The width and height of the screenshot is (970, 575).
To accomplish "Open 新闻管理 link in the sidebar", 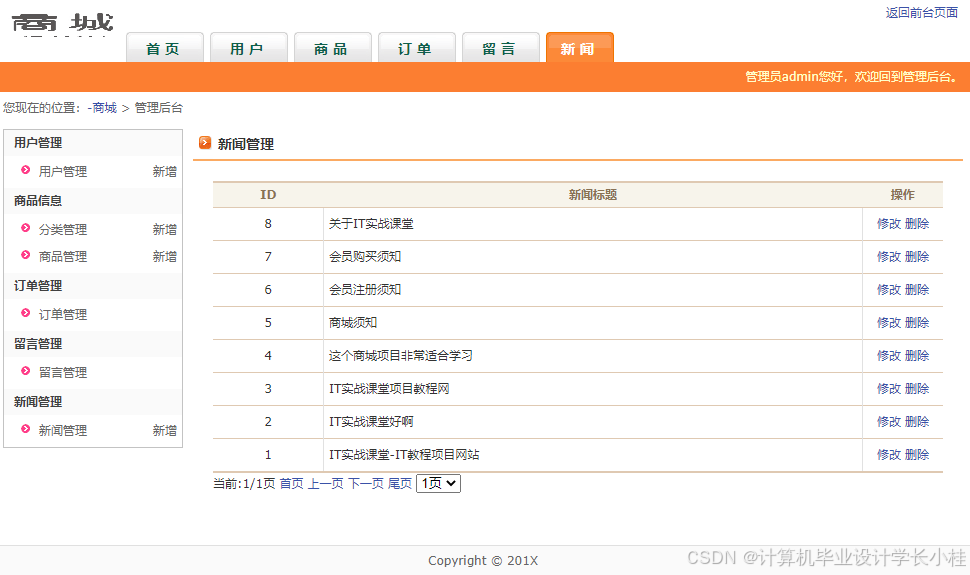I will coord(62,430).
